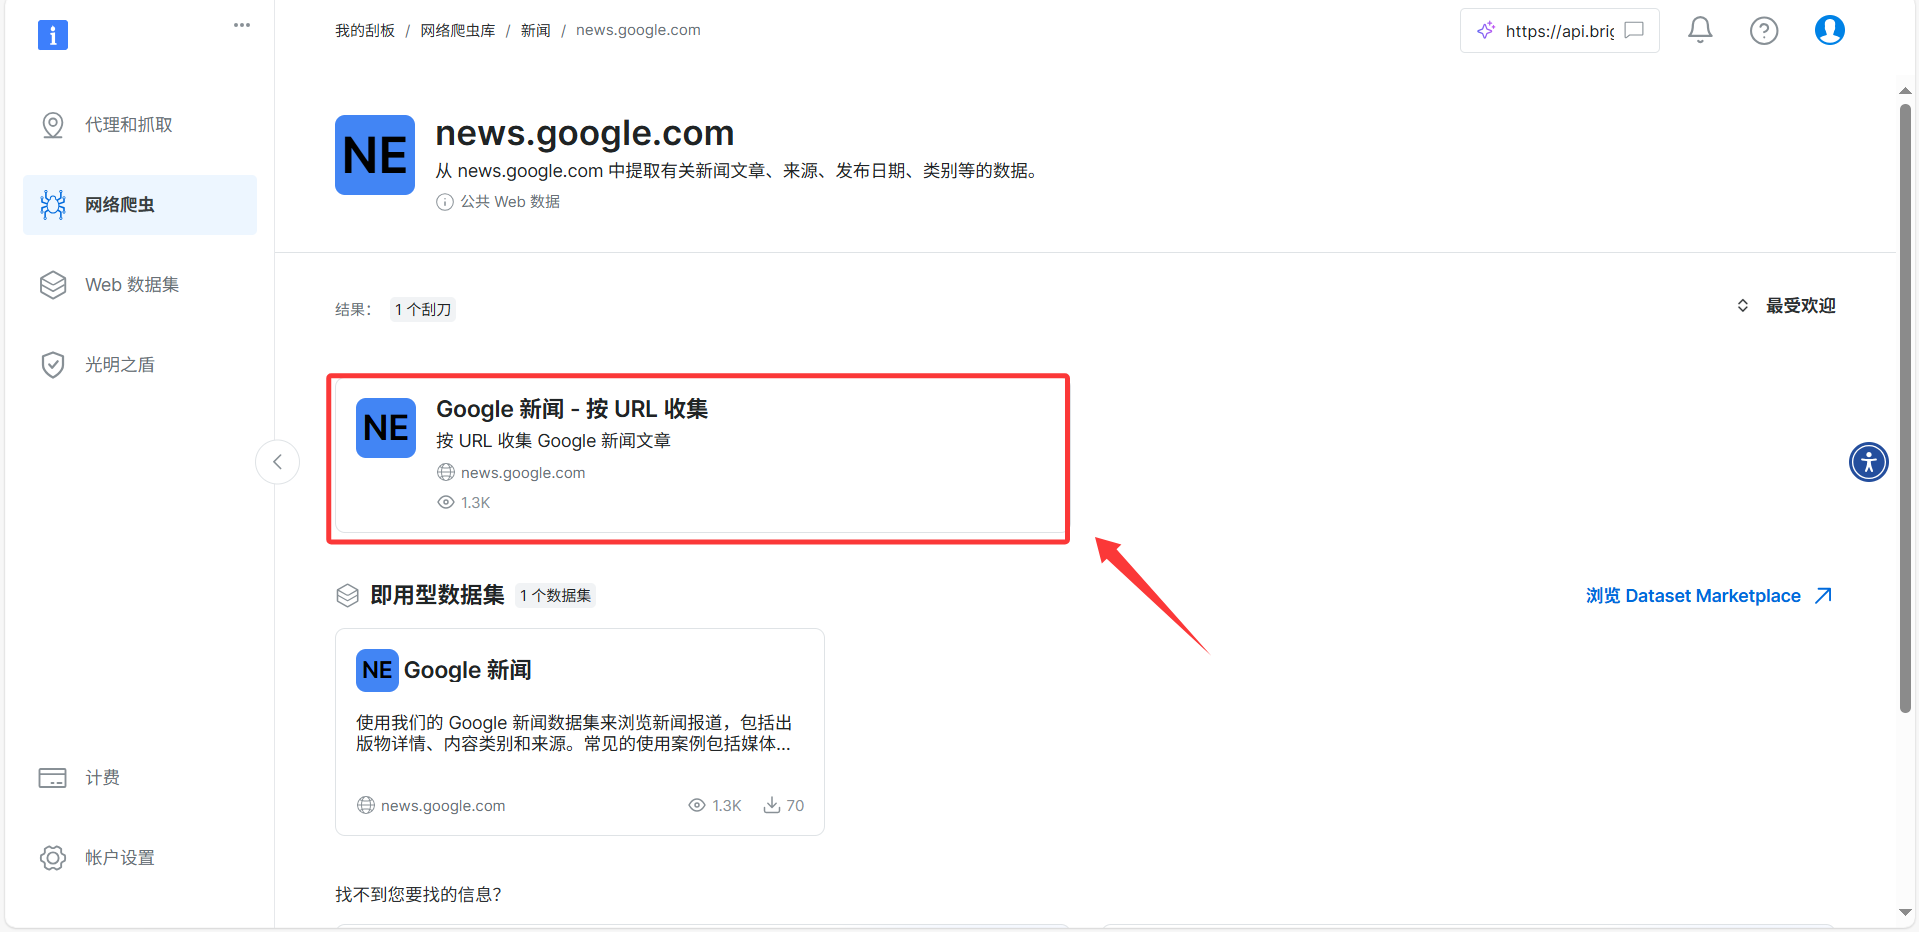Open the help question mark icon
The width and height of the screenshot is (1919, 932).
pyautogui.click(x=1764, y=31)
